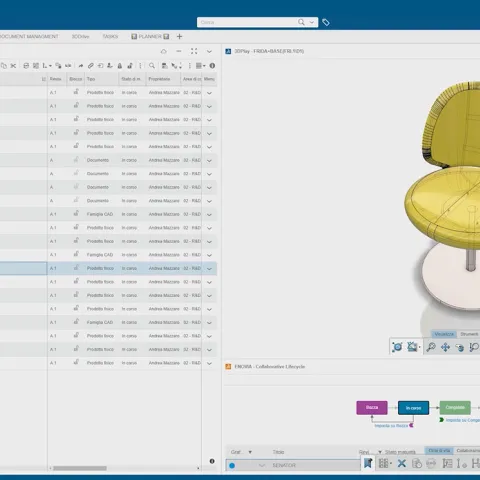The image size is (480, 480).
Task: Click the document clock icon in lifecycle toolbar
Action: pos(417,463)
